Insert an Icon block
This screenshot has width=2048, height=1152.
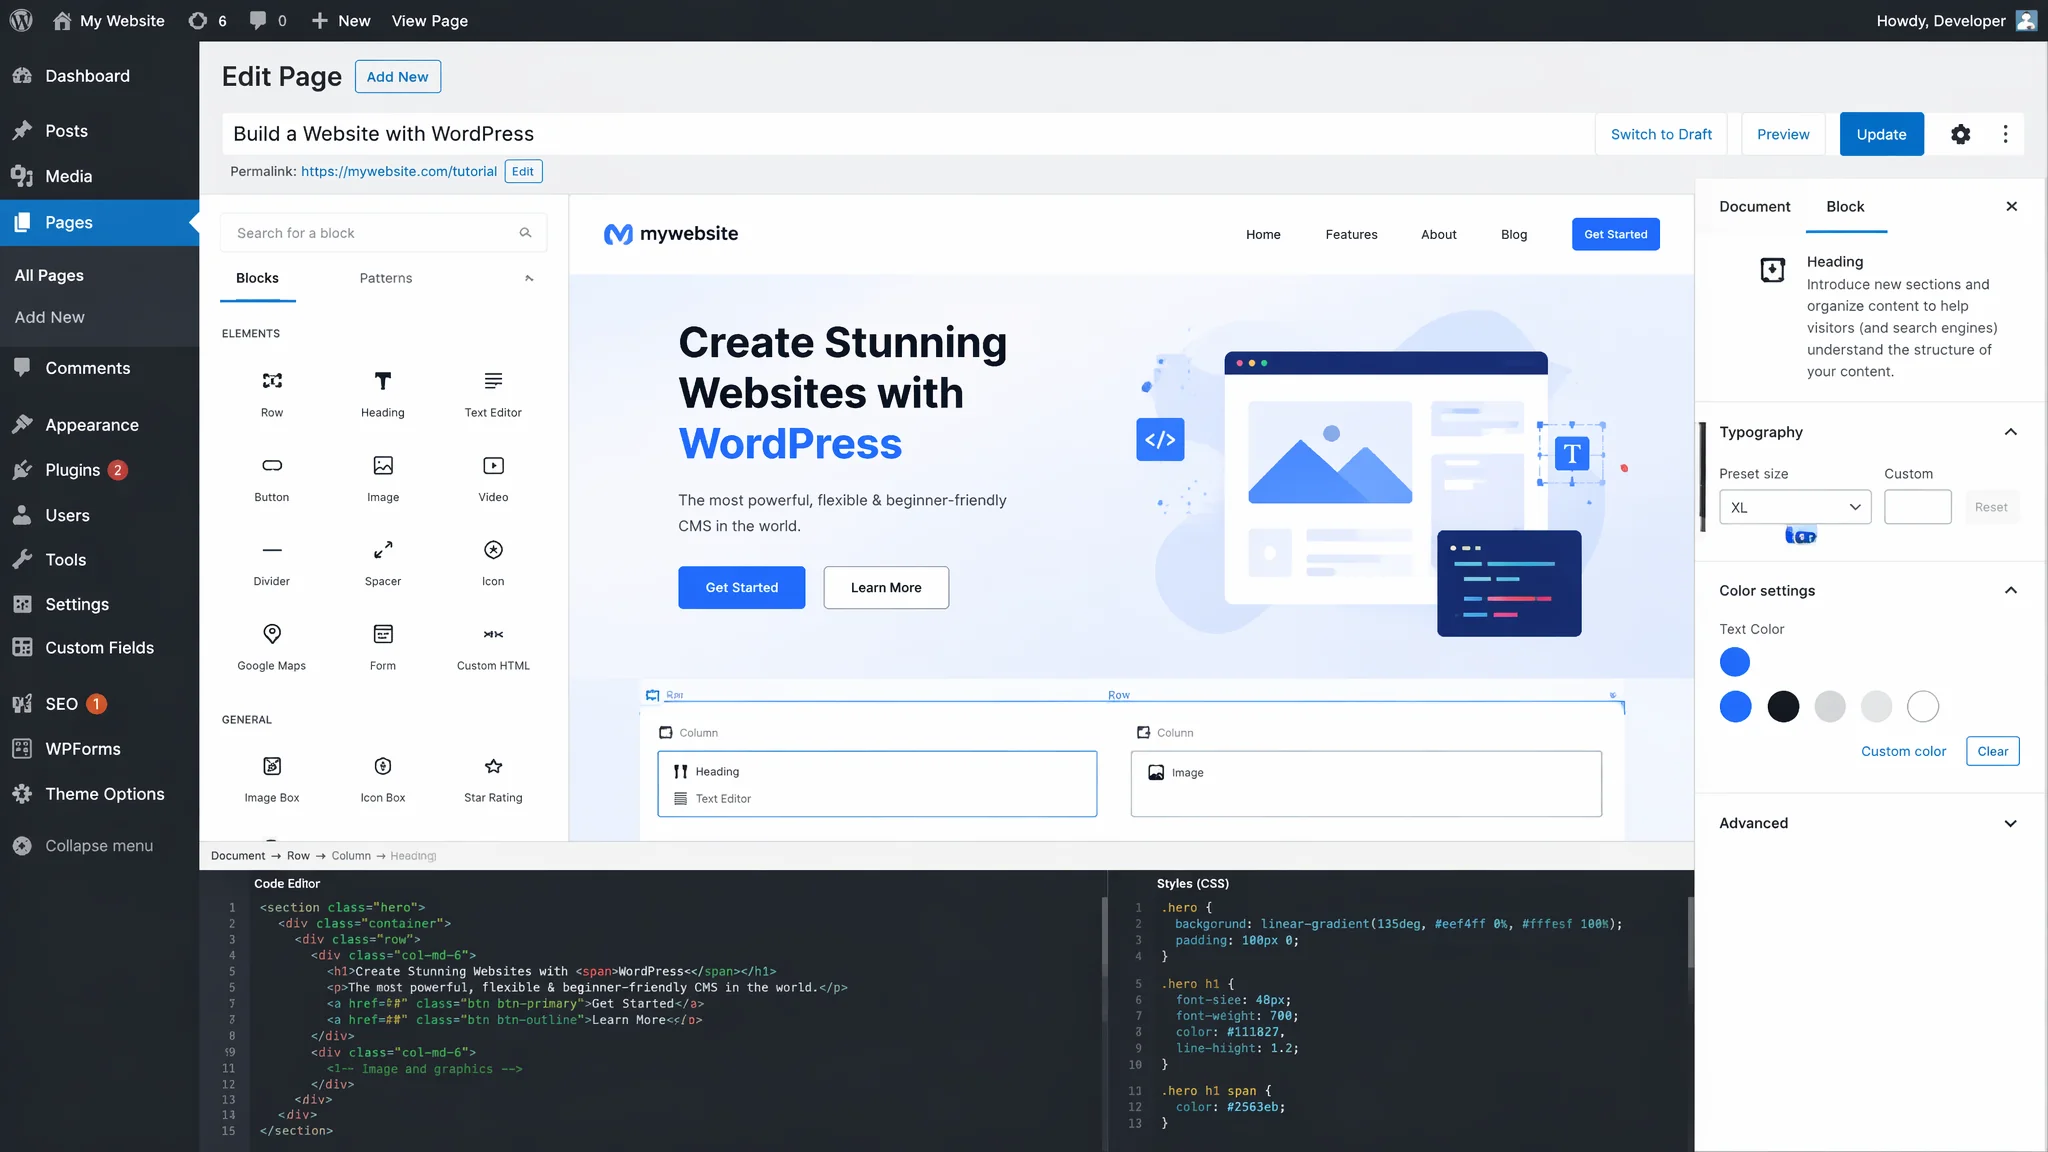tap(493, 562)
